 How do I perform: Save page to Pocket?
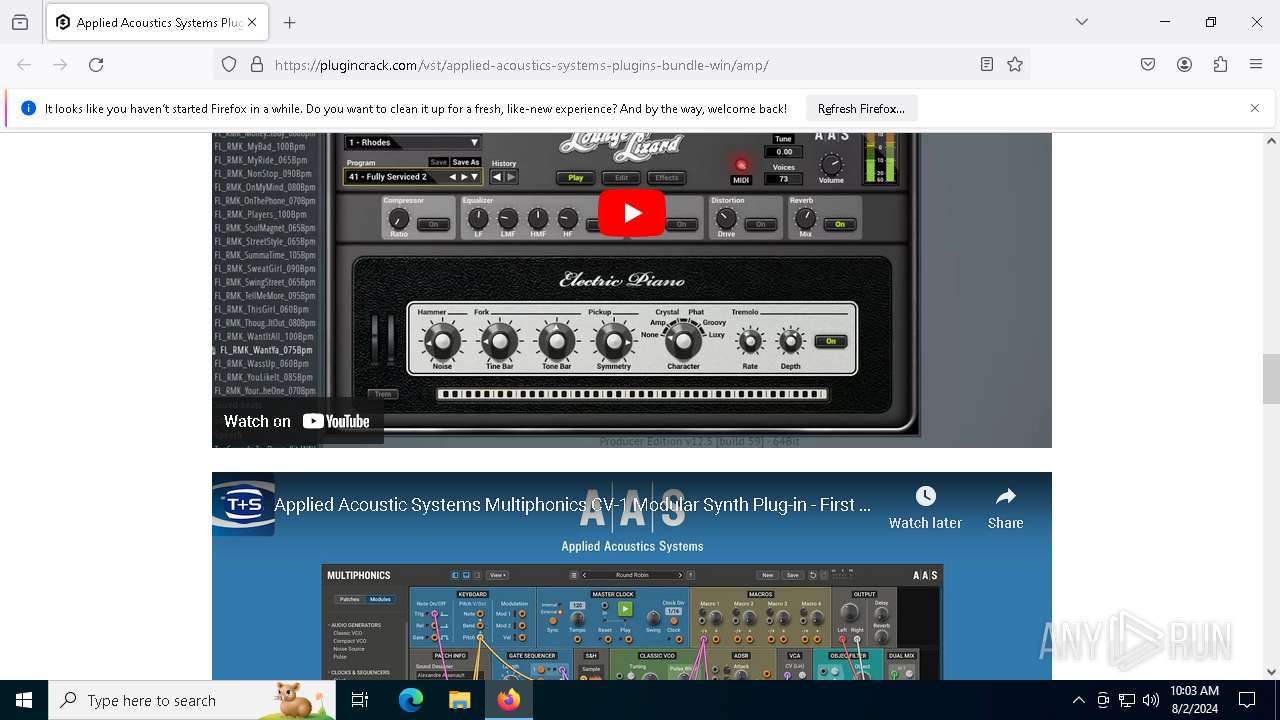[x=1148, y=65]
